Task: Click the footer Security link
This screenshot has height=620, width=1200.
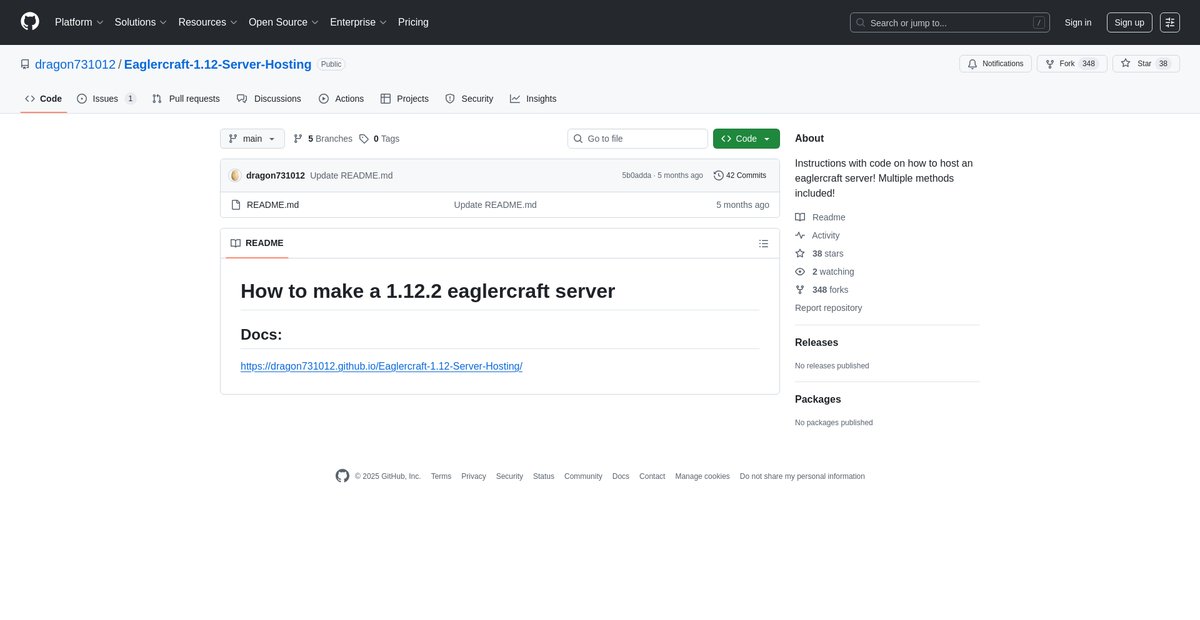Action: point(509,476)
